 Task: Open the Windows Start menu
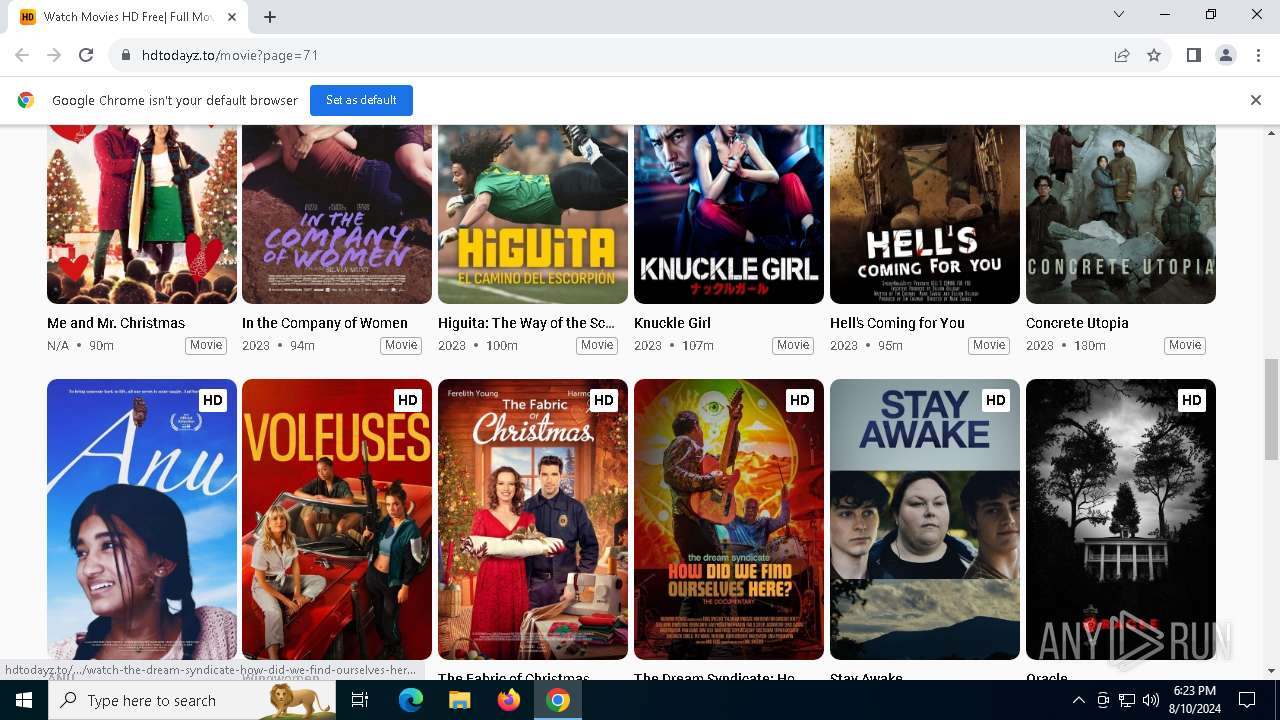click(x=24, y=700)
